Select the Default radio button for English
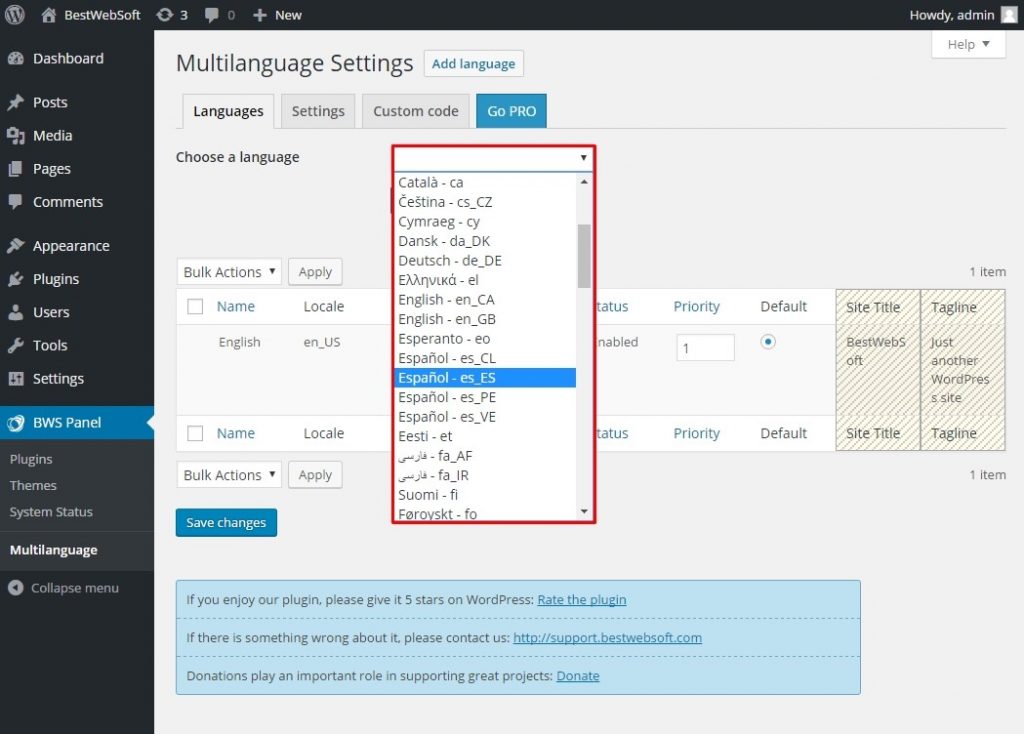 [767, 341]
